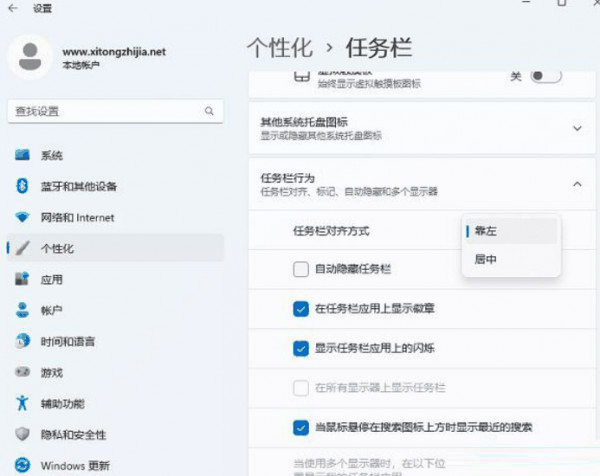Uncheck 在任务栏应用上显示徽章 checkbox

tap(301, 309)
